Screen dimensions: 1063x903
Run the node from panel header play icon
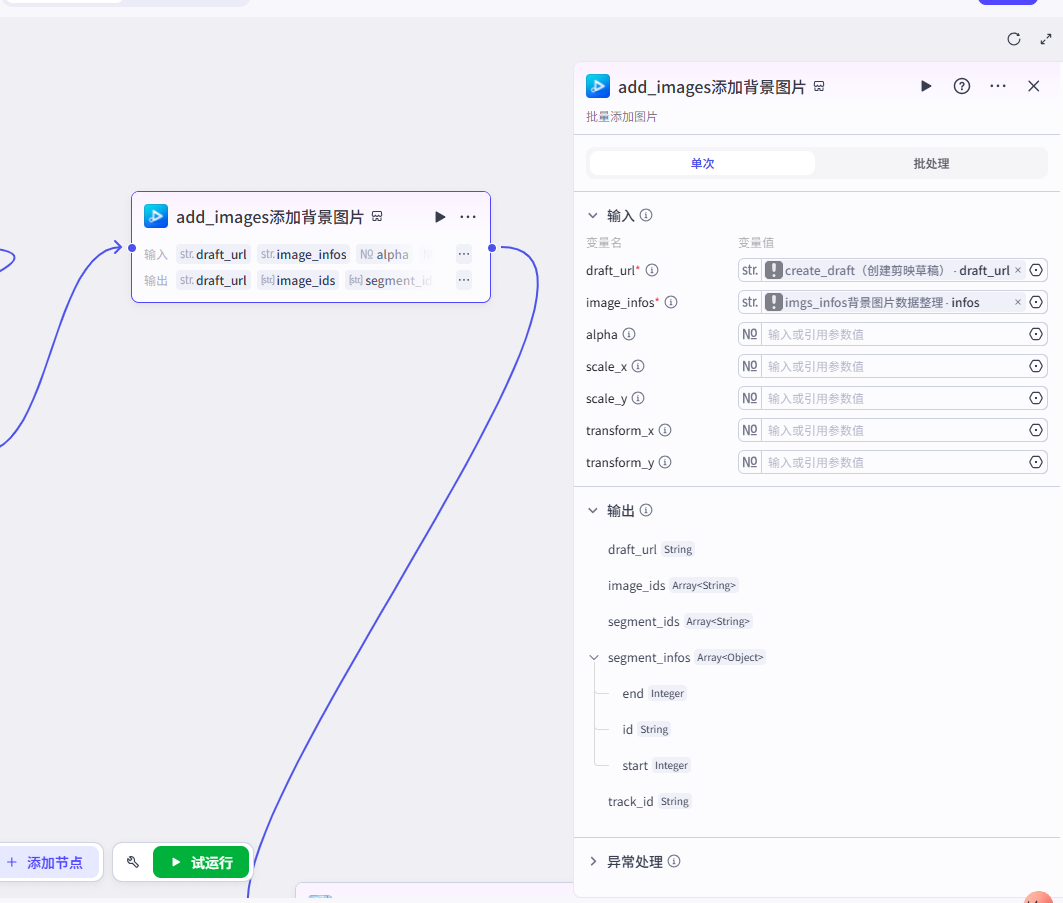click(926, 86)
